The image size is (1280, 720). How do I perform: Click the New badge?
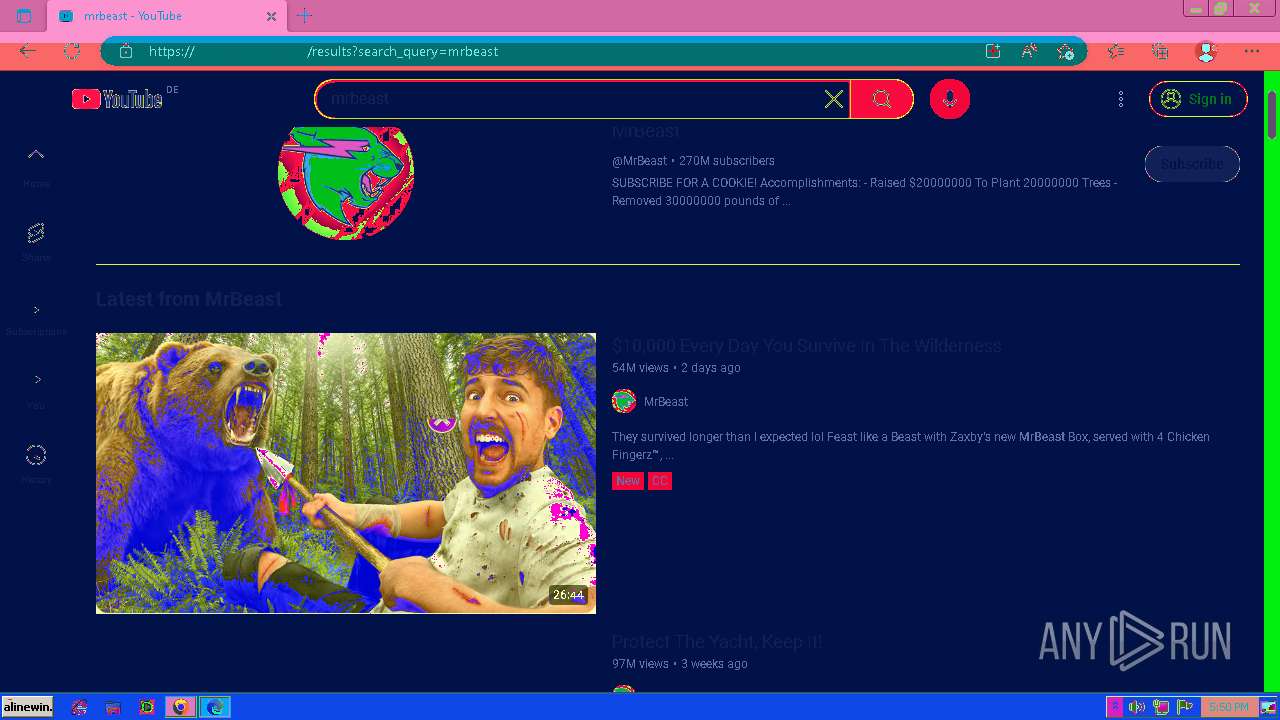628,481
